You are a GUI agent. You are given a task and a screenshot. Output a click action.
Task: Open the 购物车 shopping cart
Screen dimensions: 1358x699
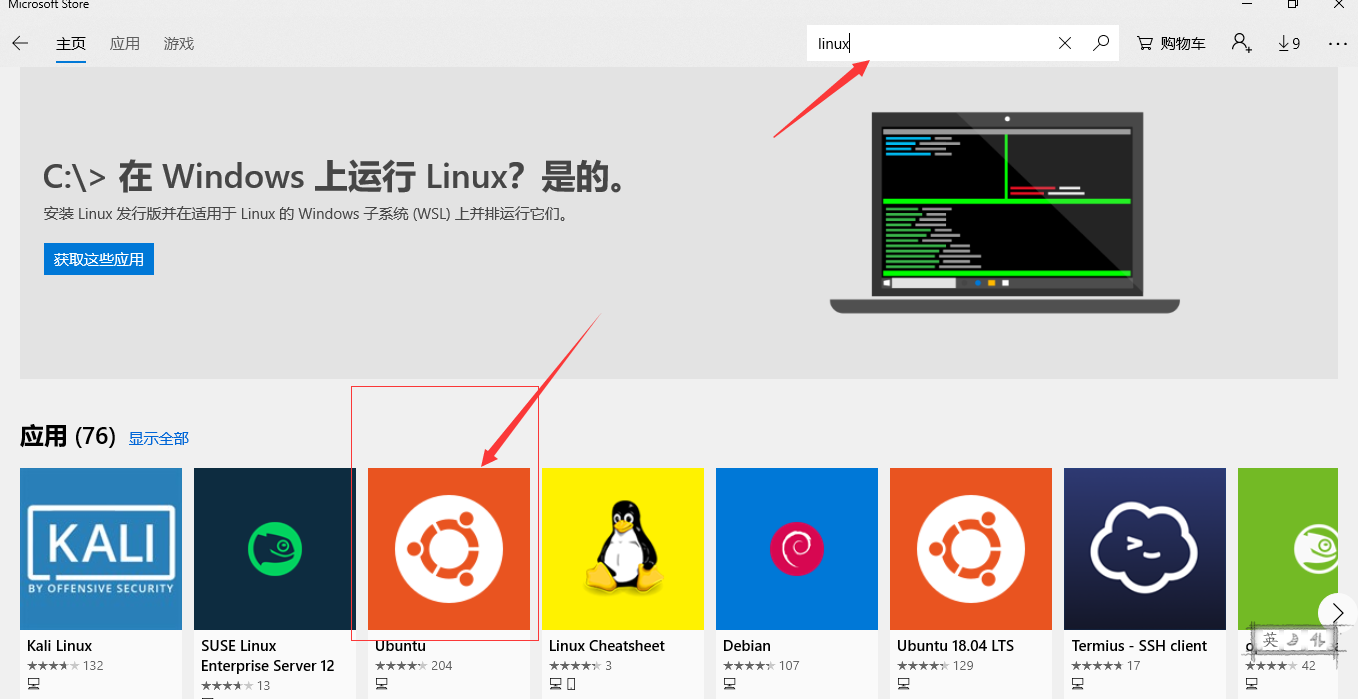pyautogui.click(x=1170, y=42)
